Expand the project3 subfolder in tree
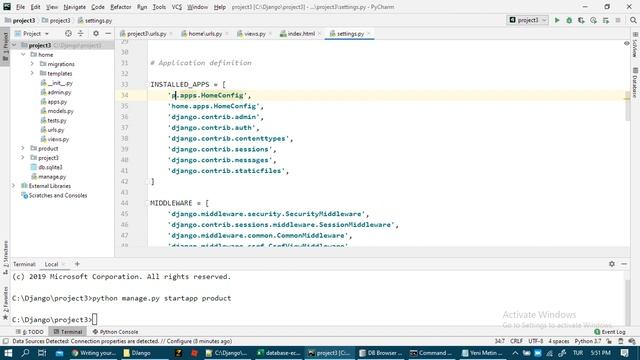640x360 pixels. (x=23, y=158)
